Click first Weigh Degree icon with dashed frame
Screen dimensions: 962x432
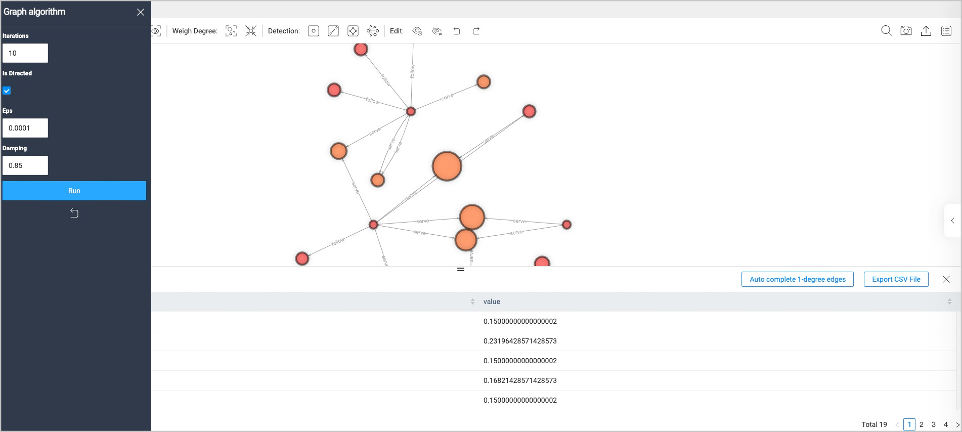click(231, 31)
